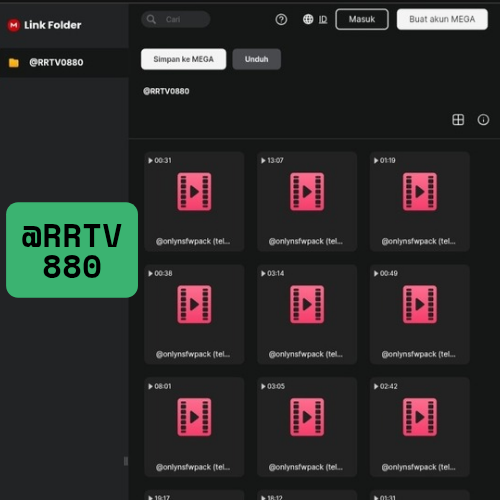Viewport: 500px width, 500px height.
Task: Open the 00:38 video file icon
Action: [194, 304]
